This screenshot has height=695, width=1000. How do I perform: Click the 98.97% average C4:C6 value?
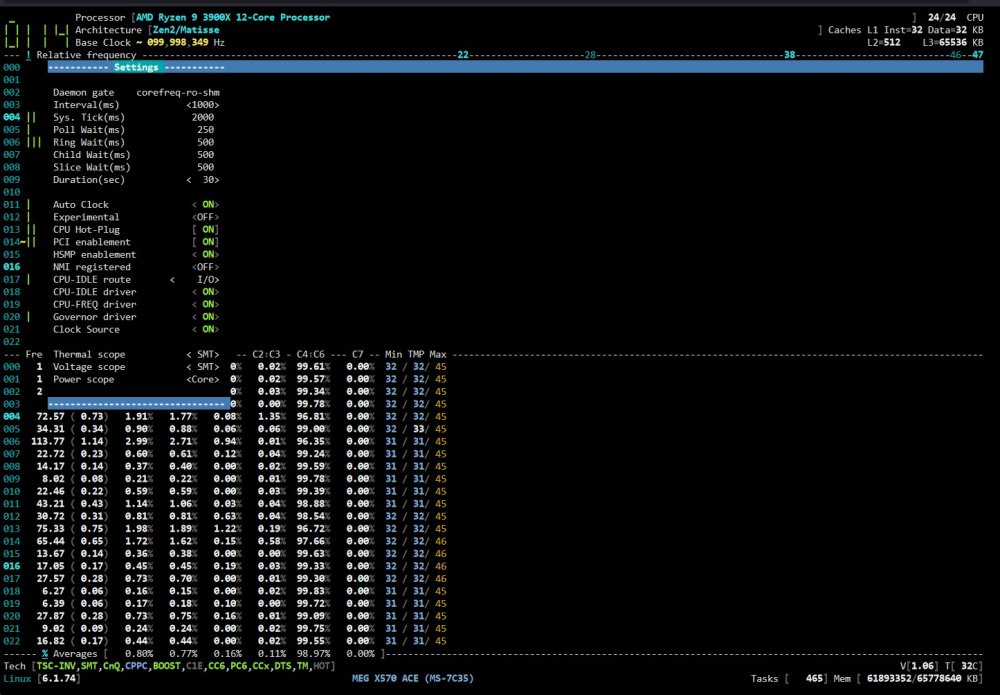point(314,654)
